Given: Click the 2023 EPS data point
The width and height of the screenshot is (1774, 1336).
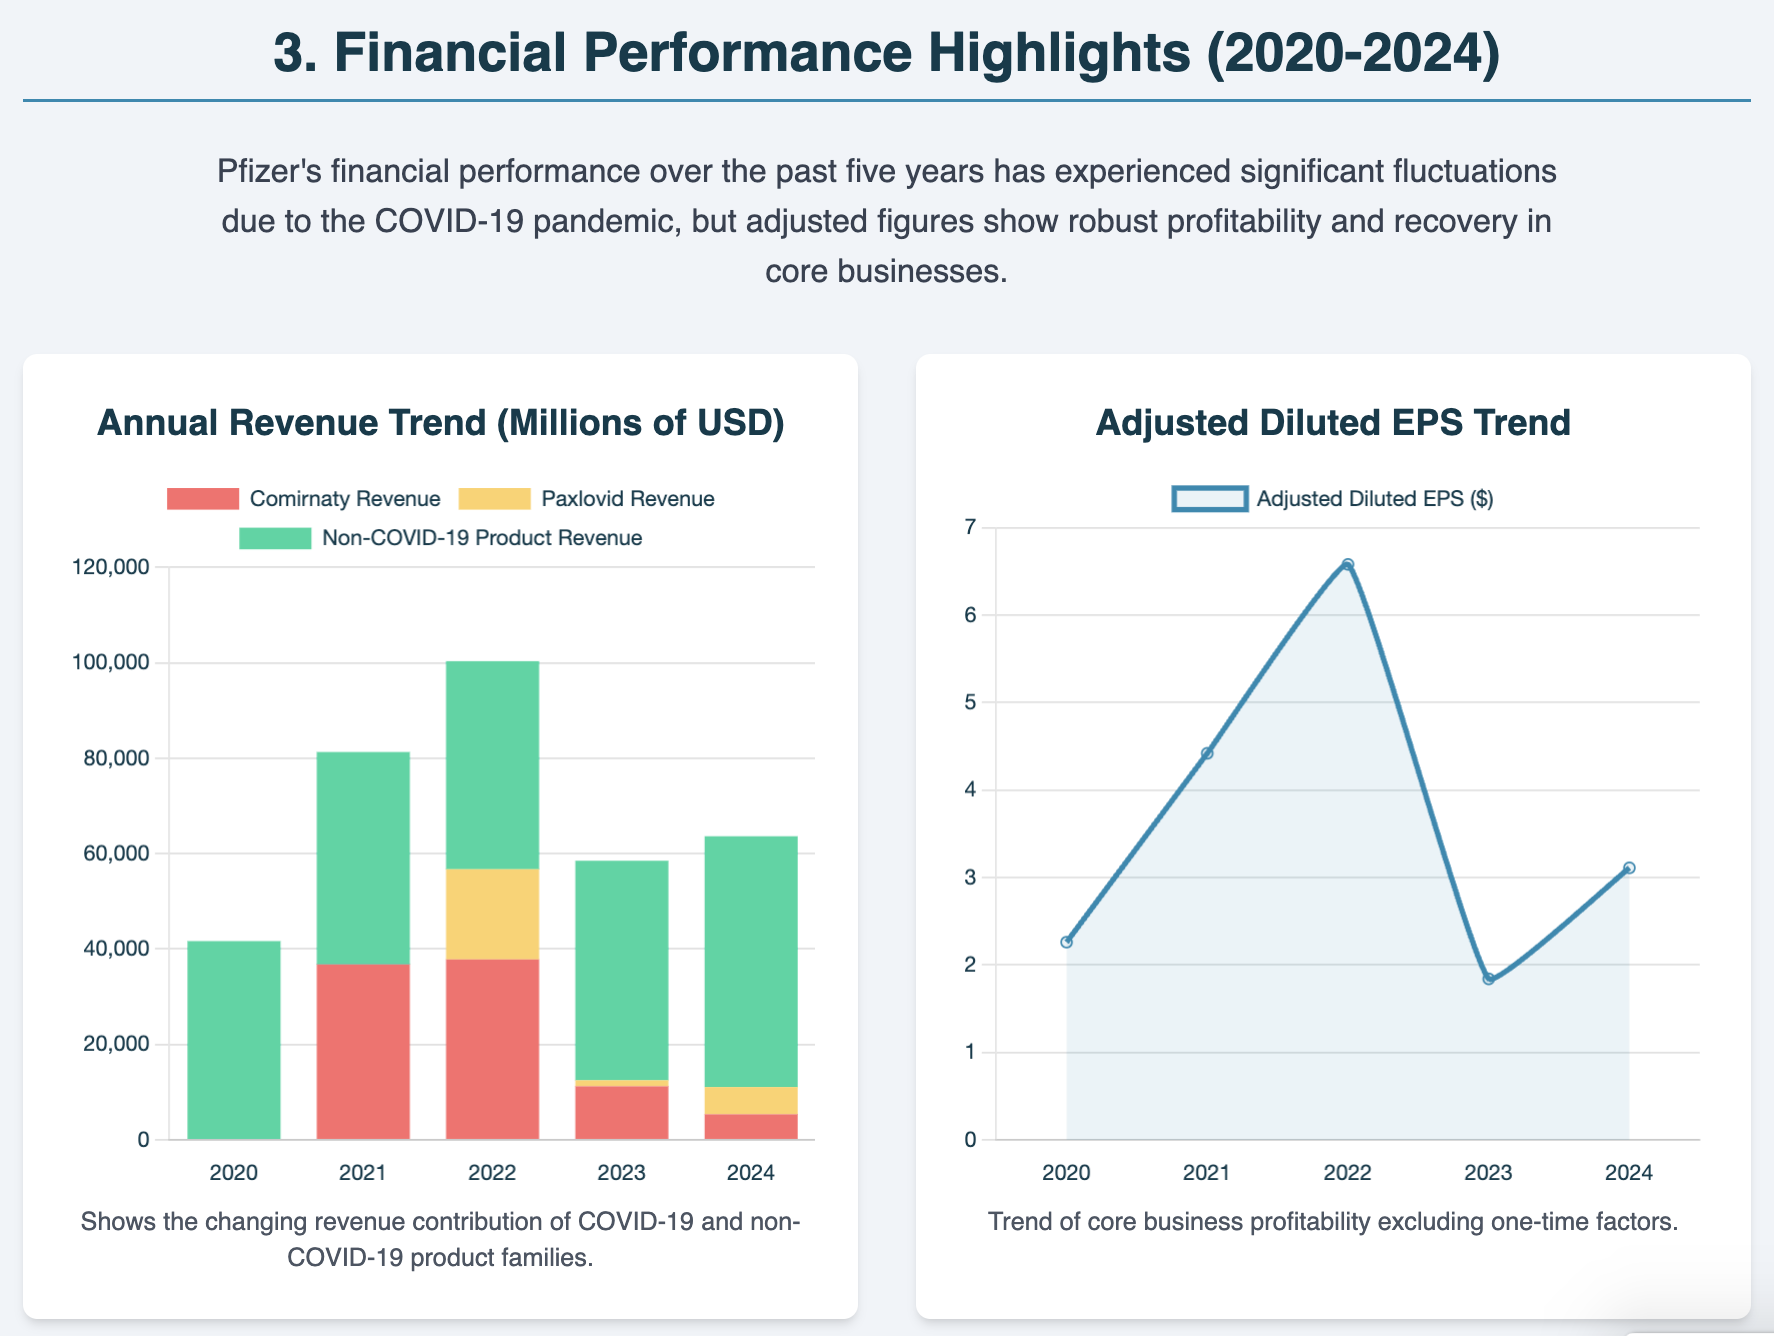Looking at the screenshot, I should (1489, 979).
